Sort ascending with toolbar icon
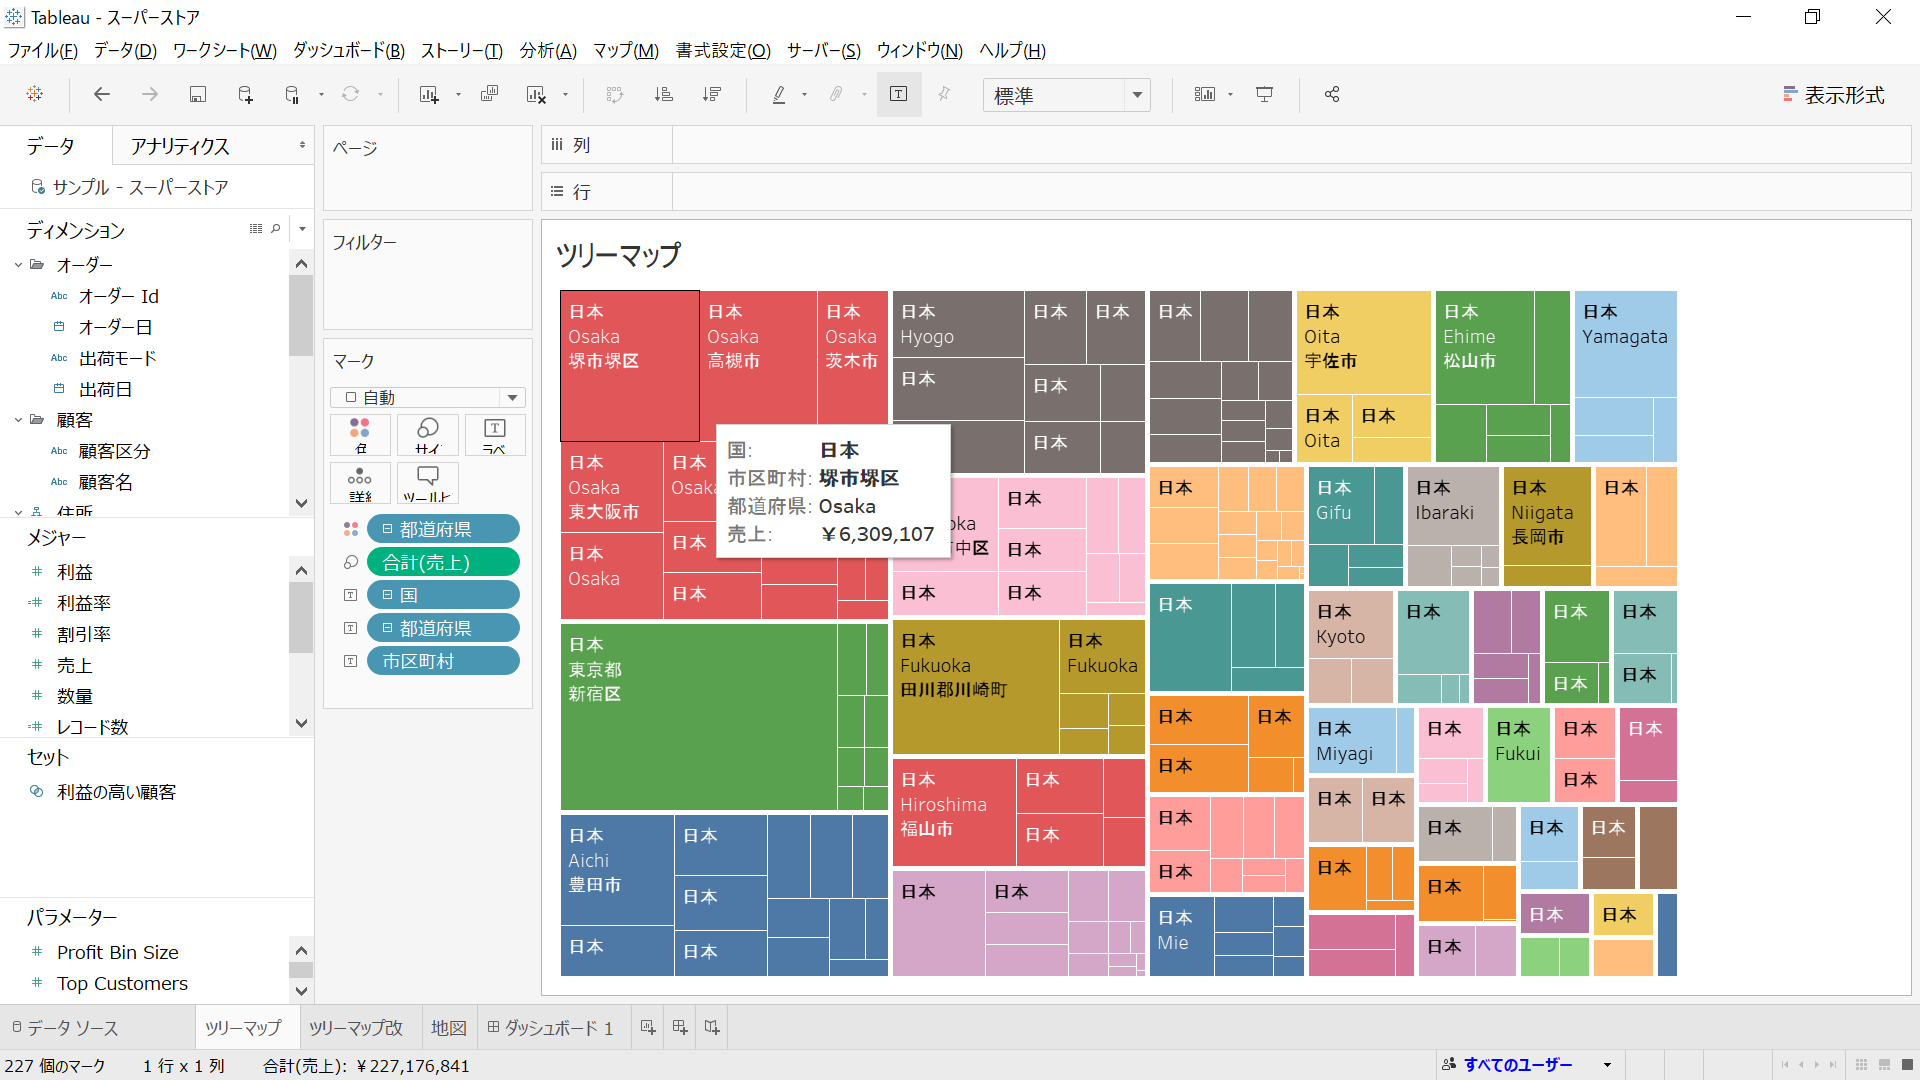 pos(663,94)
